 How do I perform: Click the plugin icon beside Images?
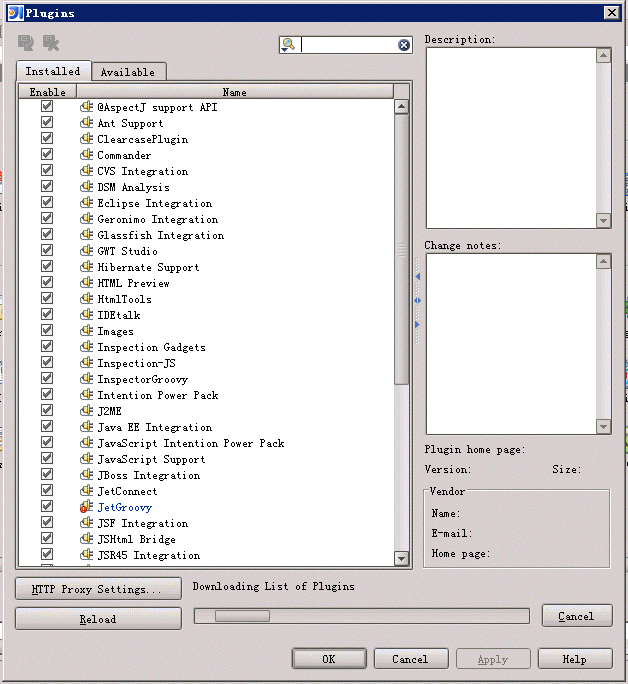(86, 331)
